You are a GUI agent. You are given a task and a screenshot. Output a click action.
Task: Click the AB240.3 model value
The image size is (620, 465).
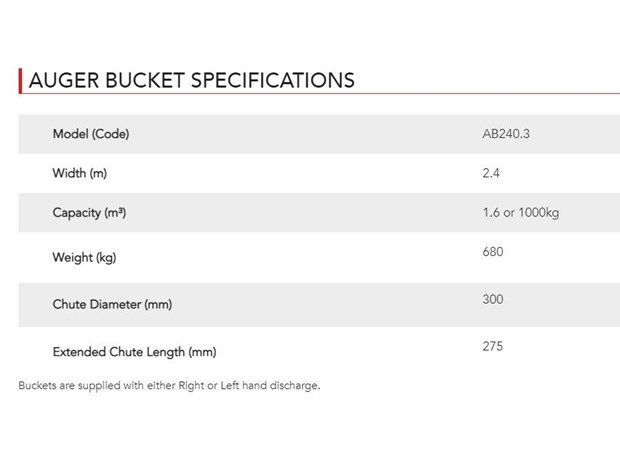click(x=506, y=134)
